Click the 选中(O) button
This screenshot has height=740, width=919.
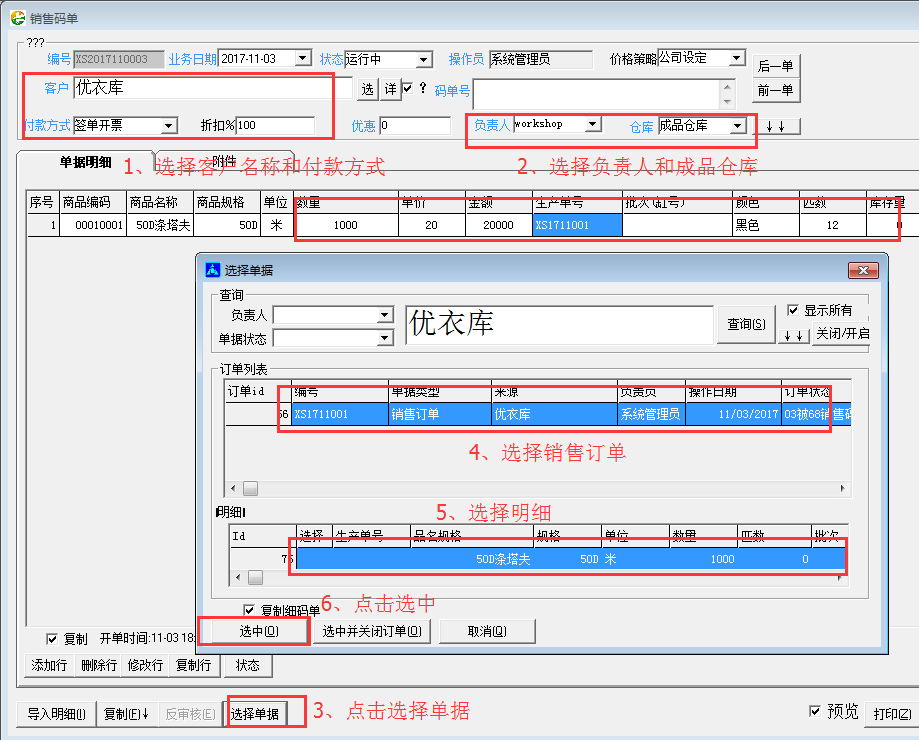coord(259,631)
